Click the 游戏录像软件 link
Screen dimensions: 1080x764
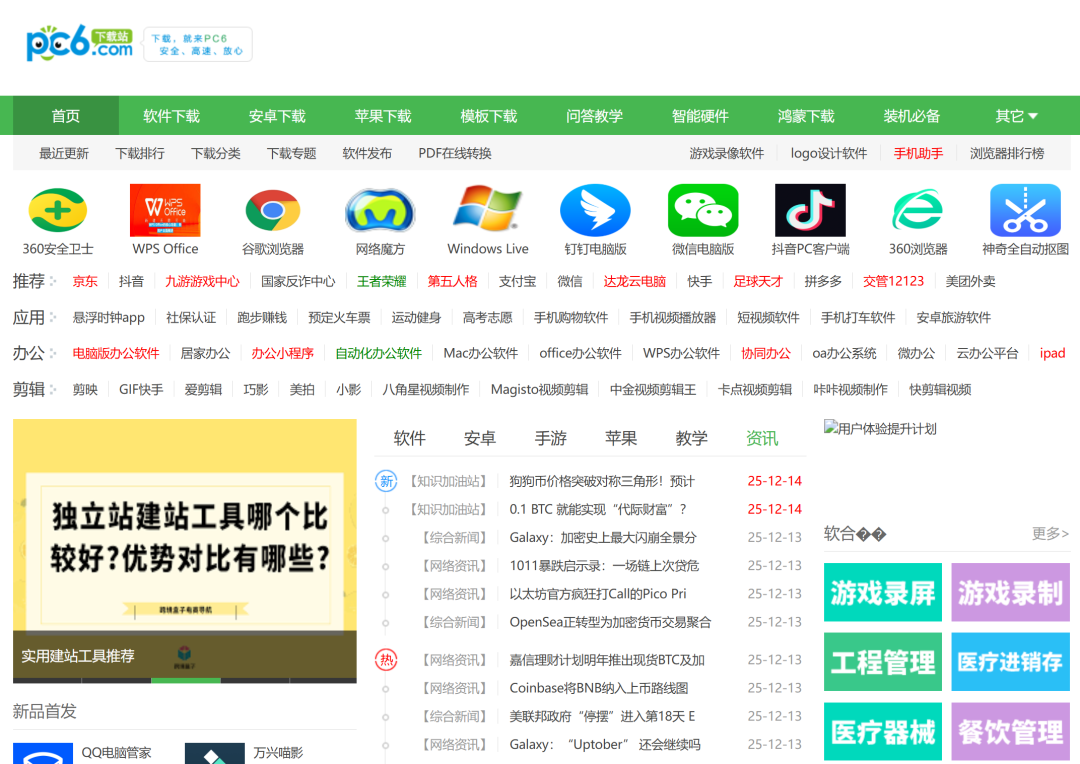pos(727,153)
